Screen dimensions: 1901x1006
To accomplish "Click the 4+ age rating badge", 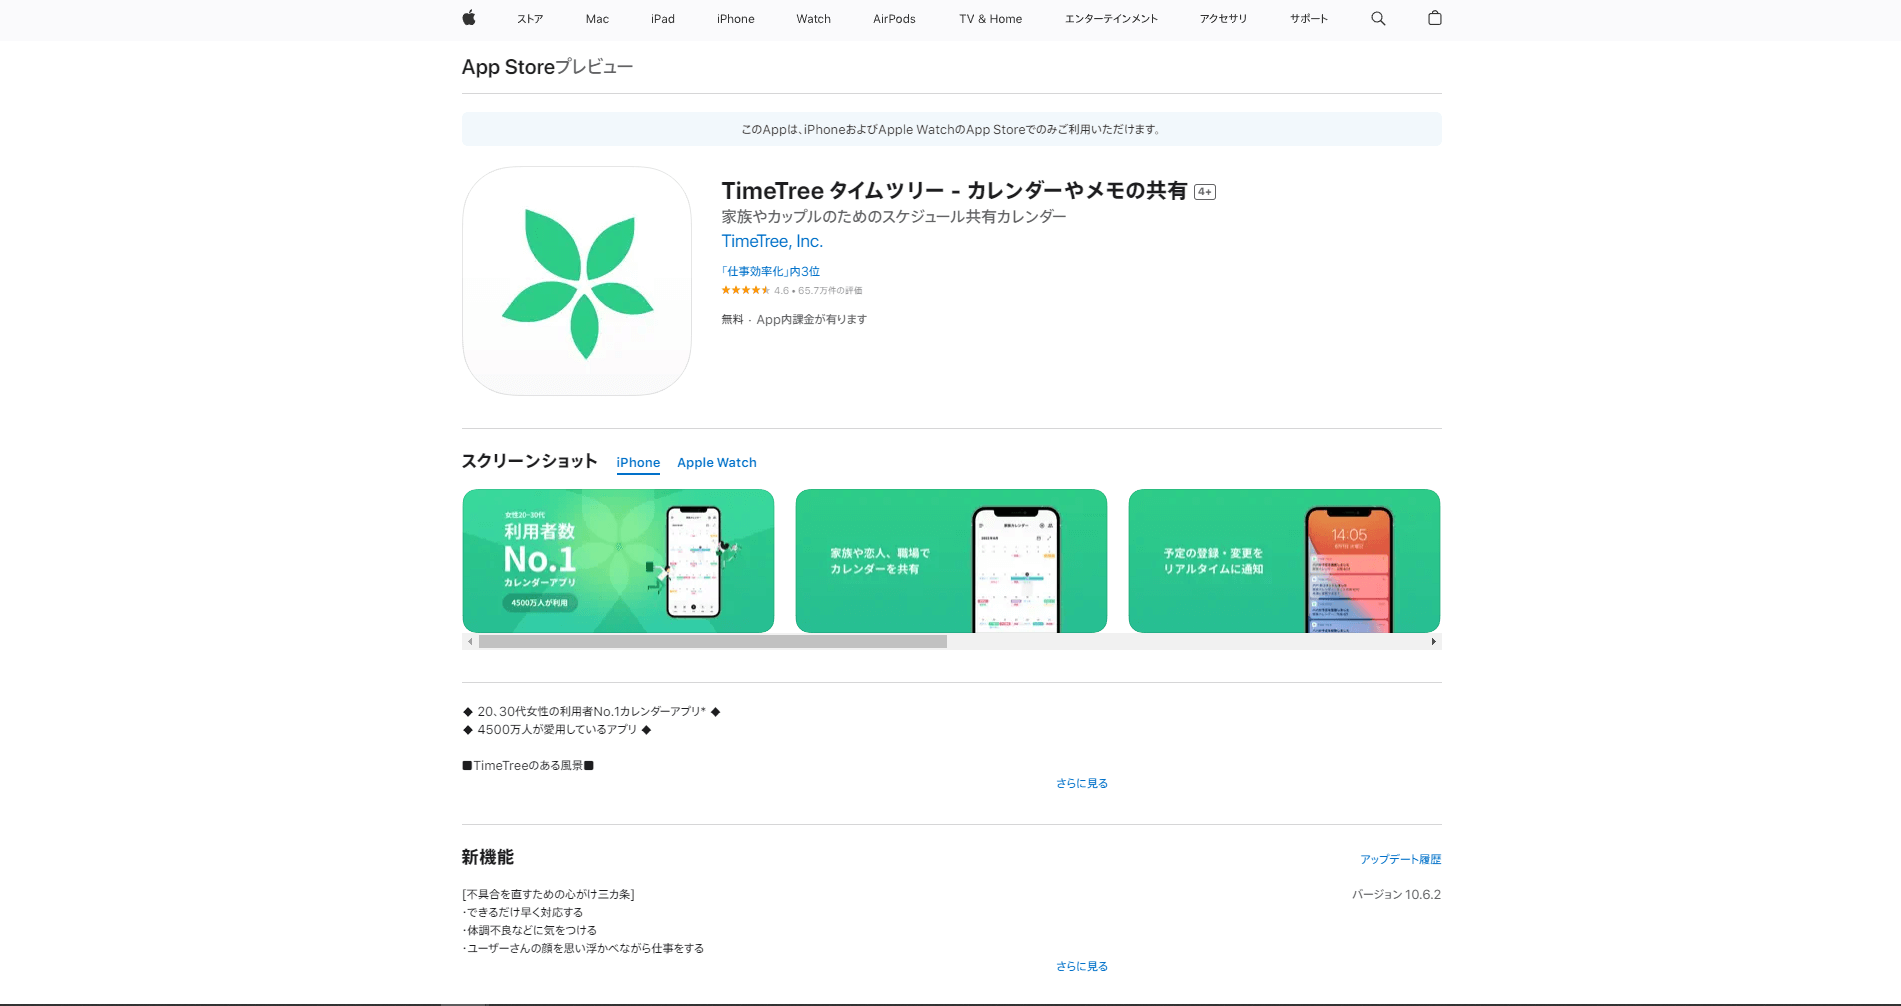I will 1205,192.
